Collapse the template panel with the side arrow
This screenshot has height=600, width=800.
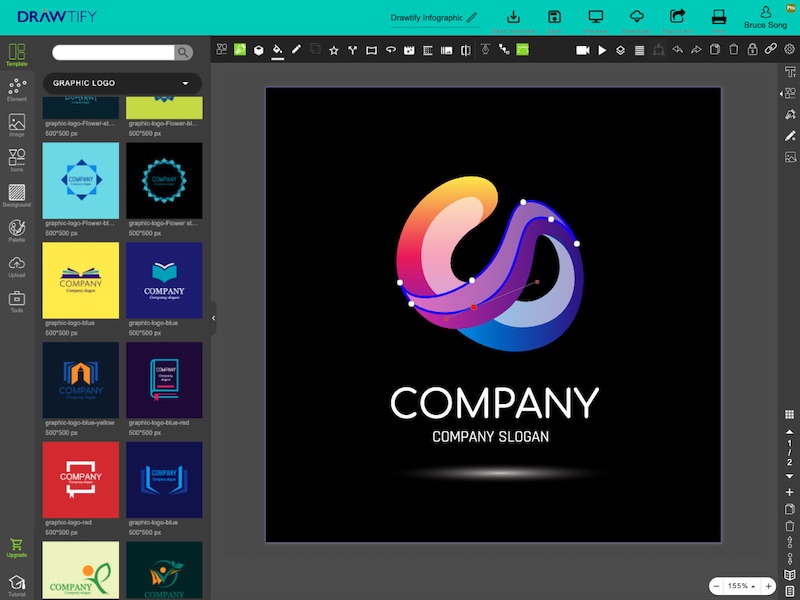(213, 316)
